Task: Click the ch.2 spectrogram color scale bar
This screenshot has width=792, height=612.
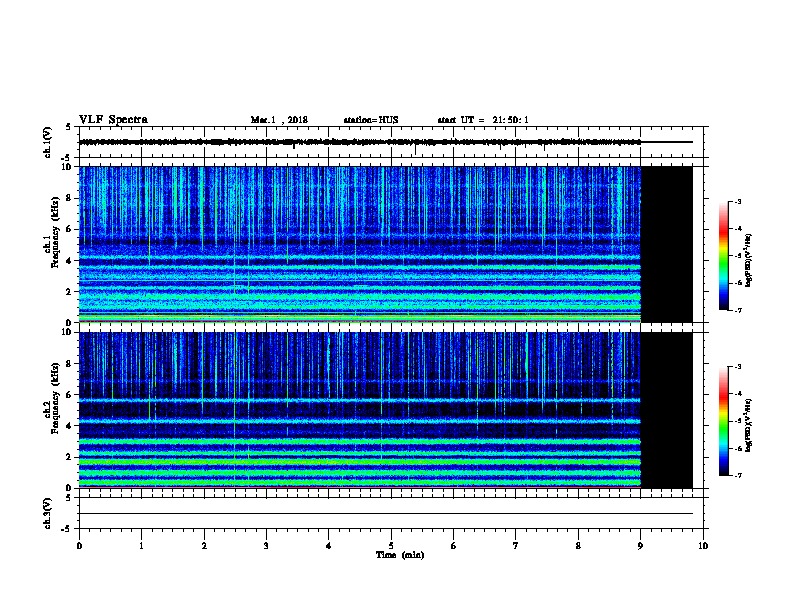Action: 723,421
